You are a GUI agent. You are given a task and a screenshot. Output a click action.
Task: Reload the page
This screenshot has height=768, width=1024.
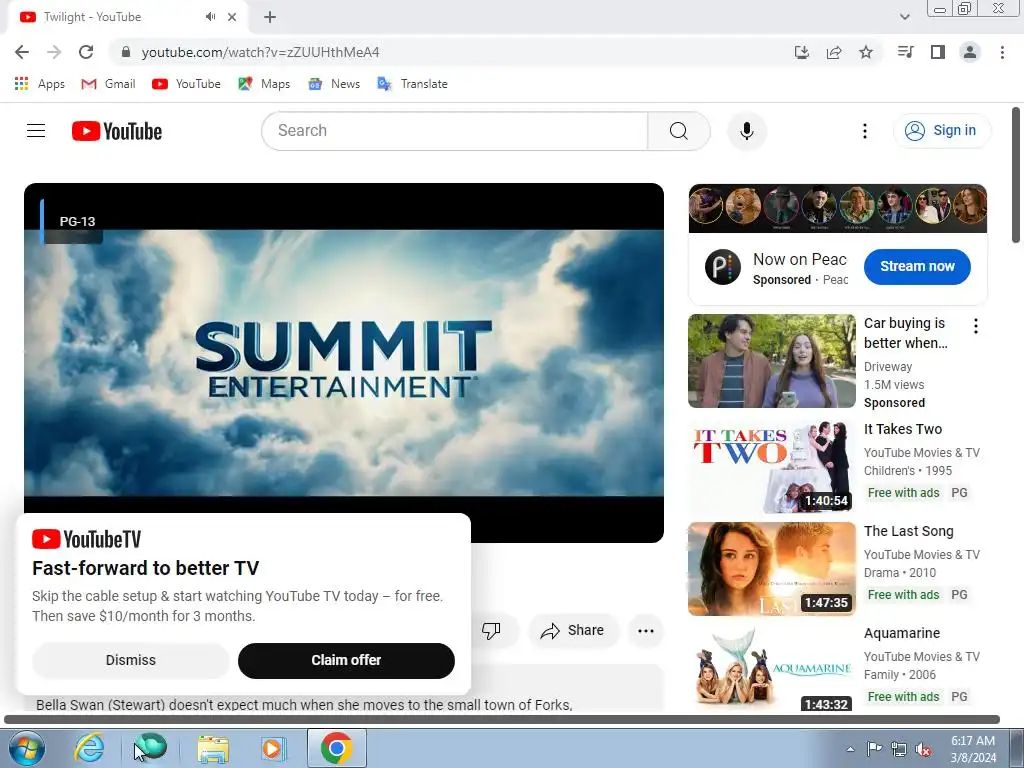[x=86, y=52]
